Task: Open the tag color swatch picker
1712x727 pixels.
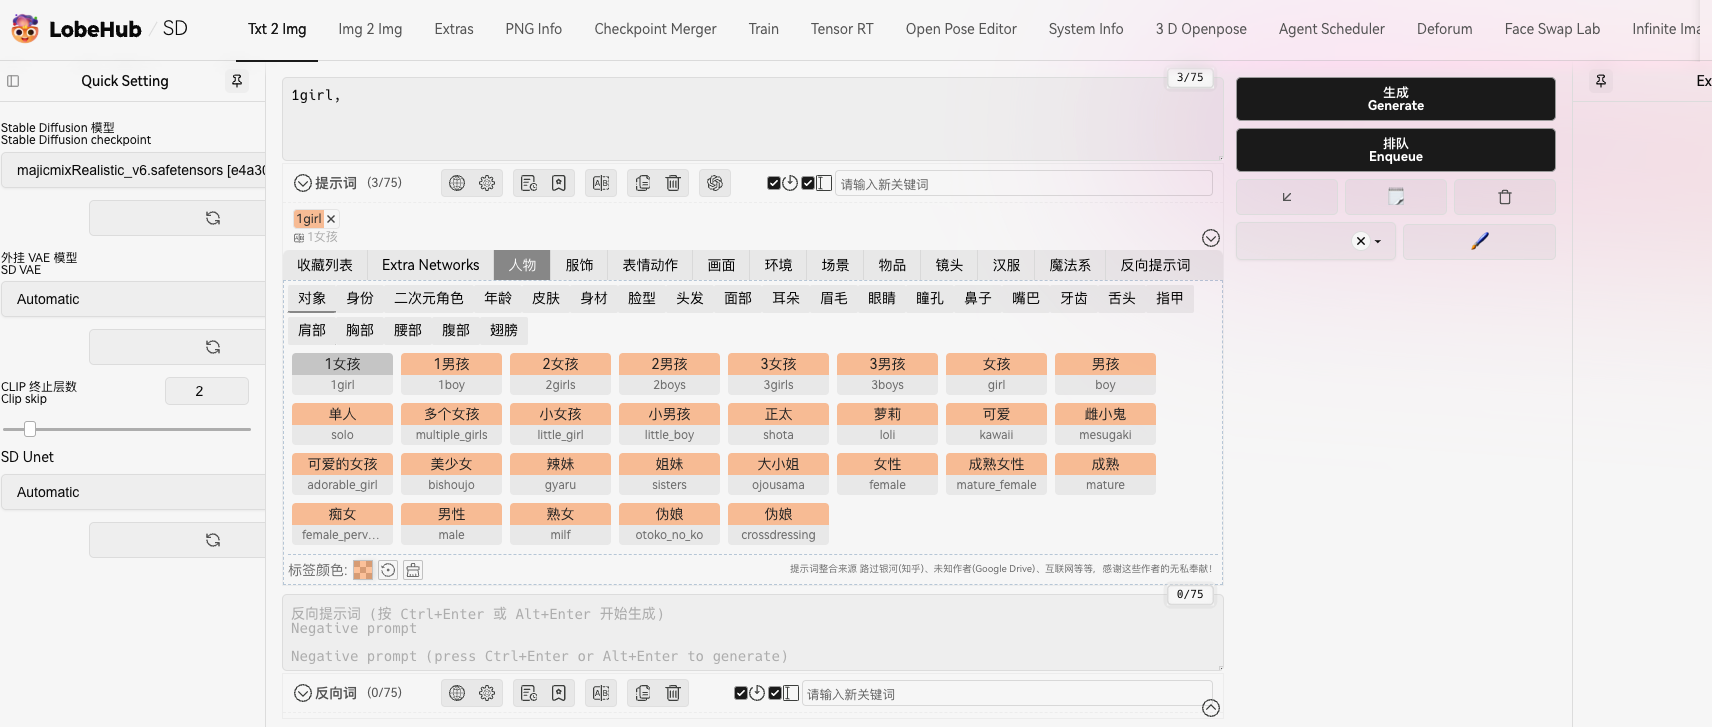Action: click(x=363, y=570)
